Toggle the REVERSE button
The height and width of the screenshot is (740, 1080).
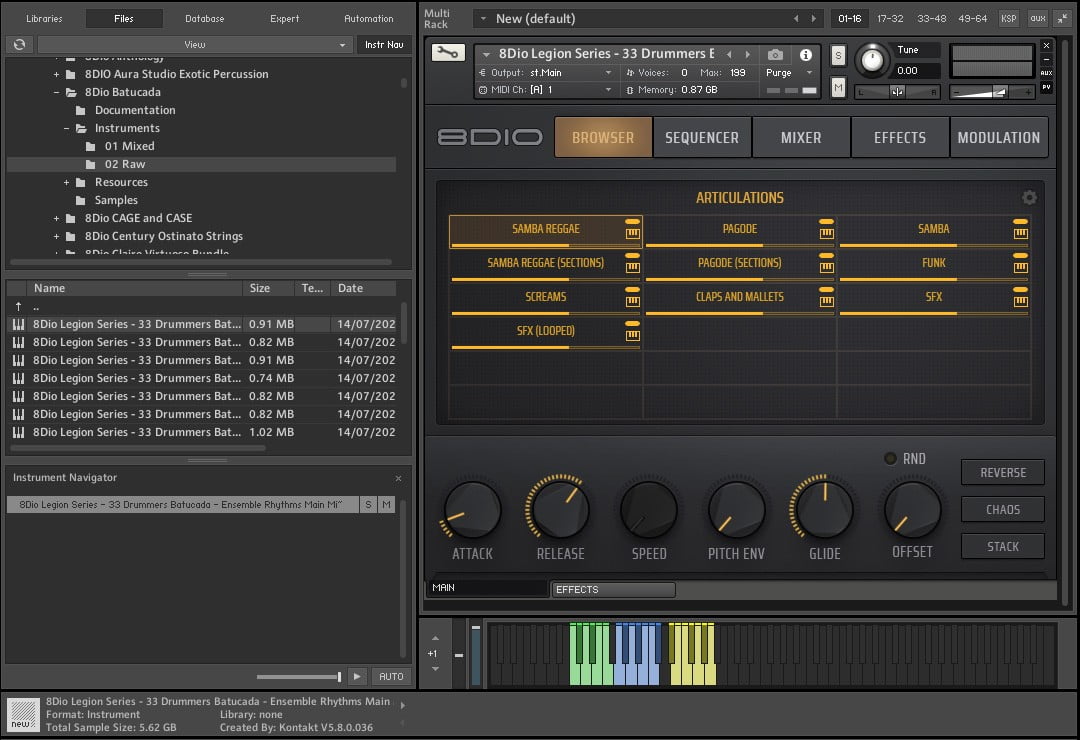click(x=1003, y=473)
